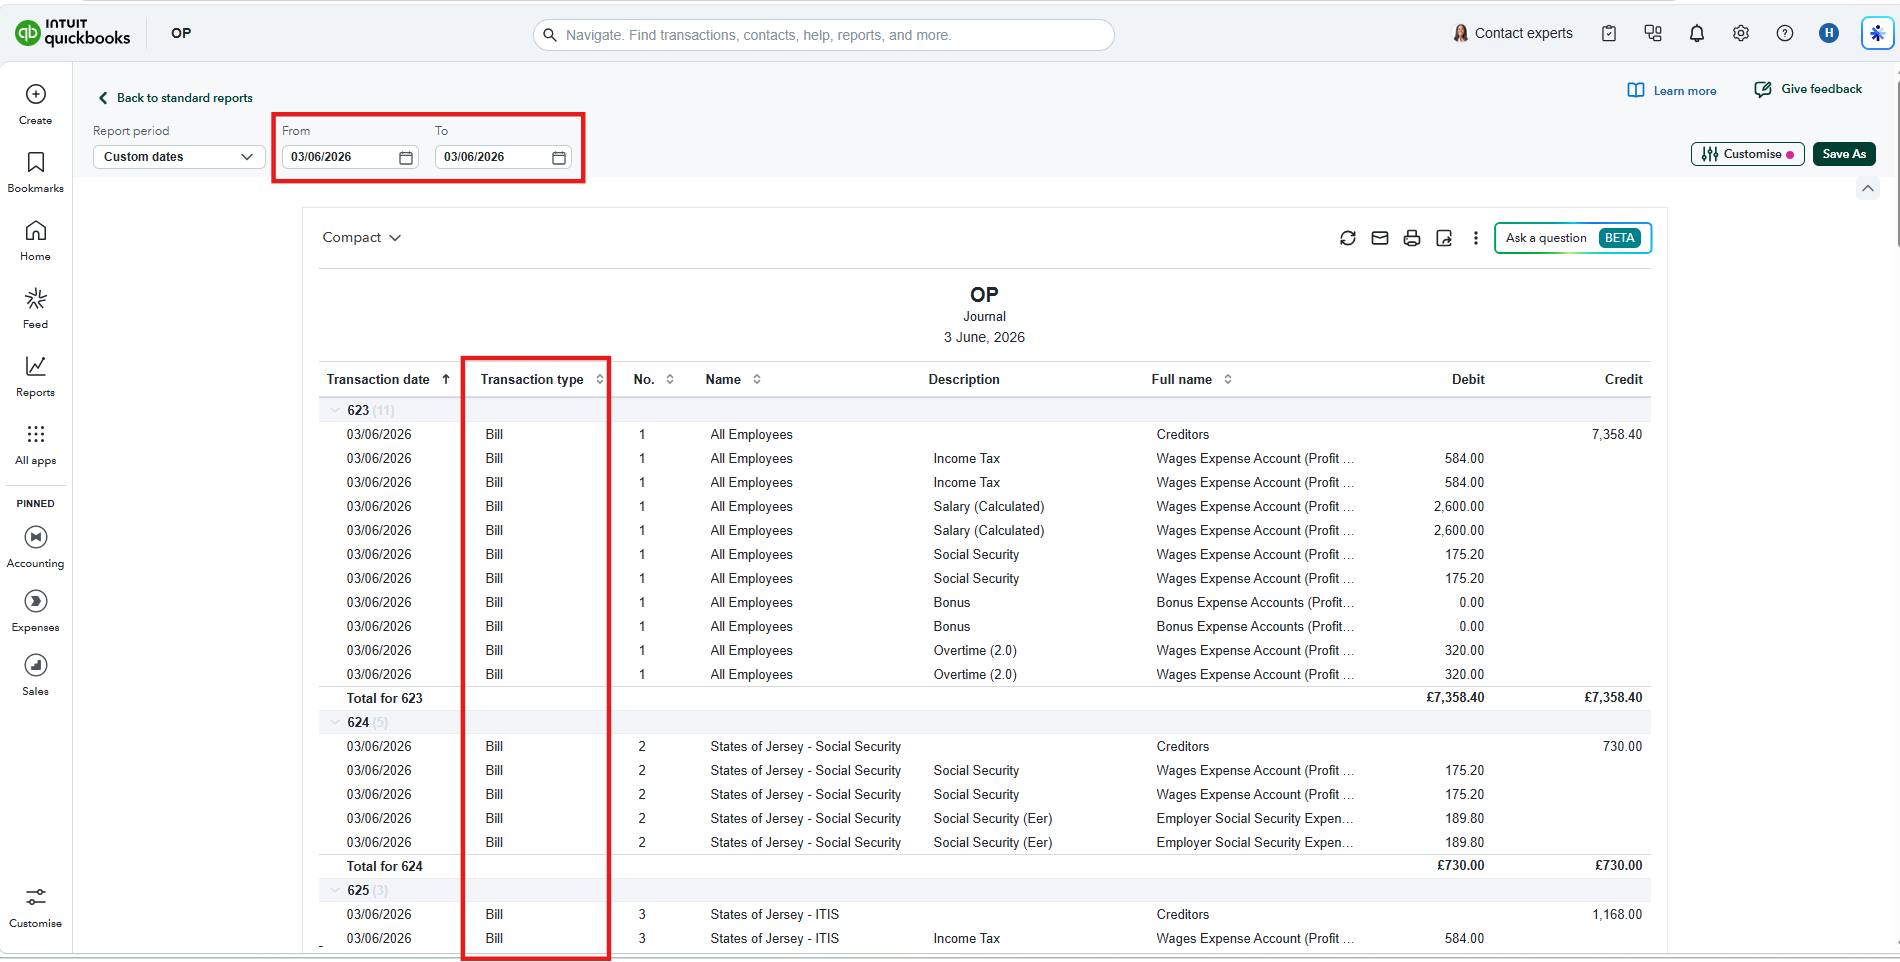
Task: Open the settings gear
Action: [x=1741, y=33]
